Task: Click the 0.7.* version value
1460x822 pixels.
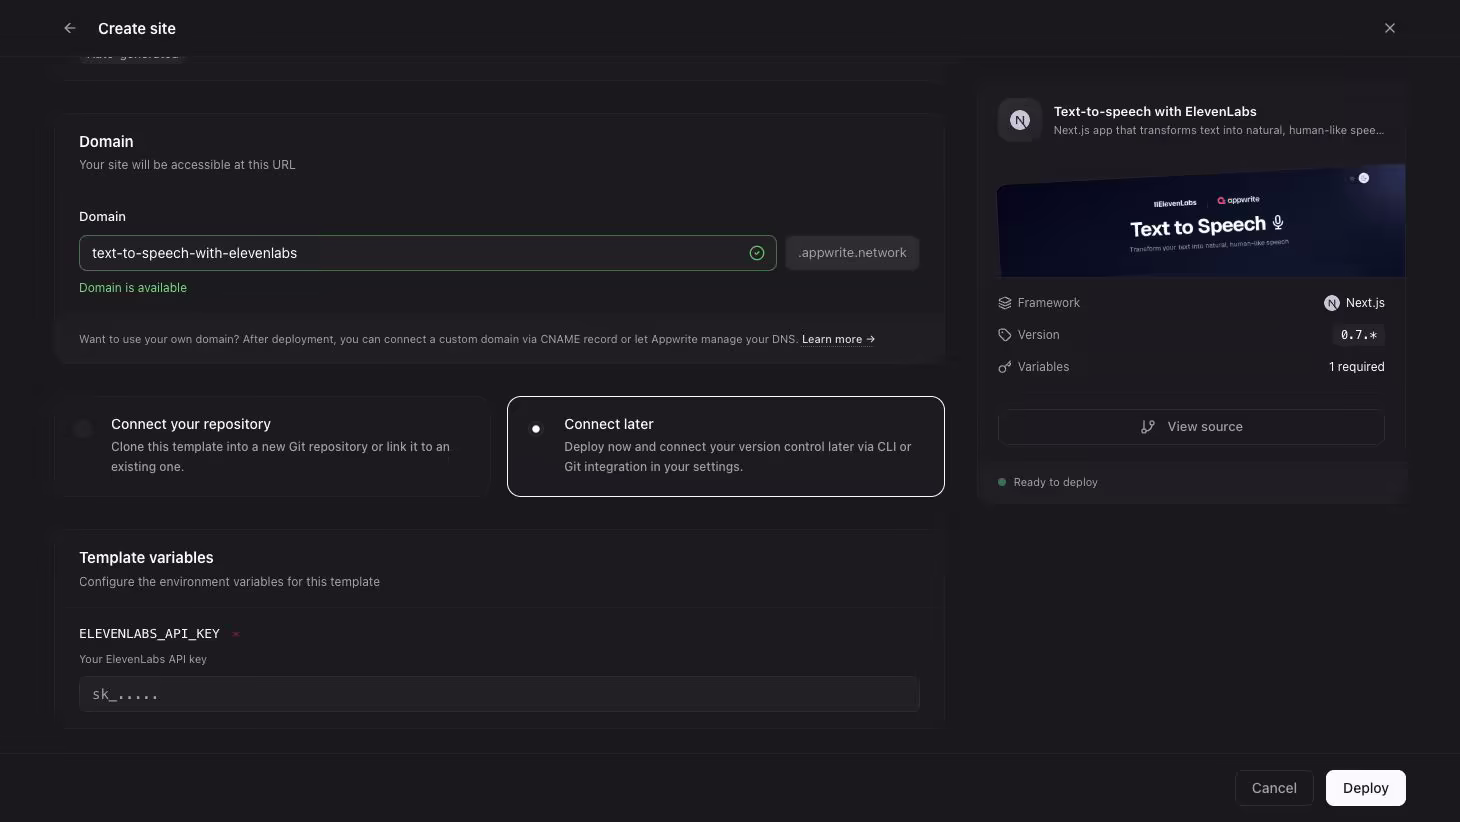Action: 1359,335
